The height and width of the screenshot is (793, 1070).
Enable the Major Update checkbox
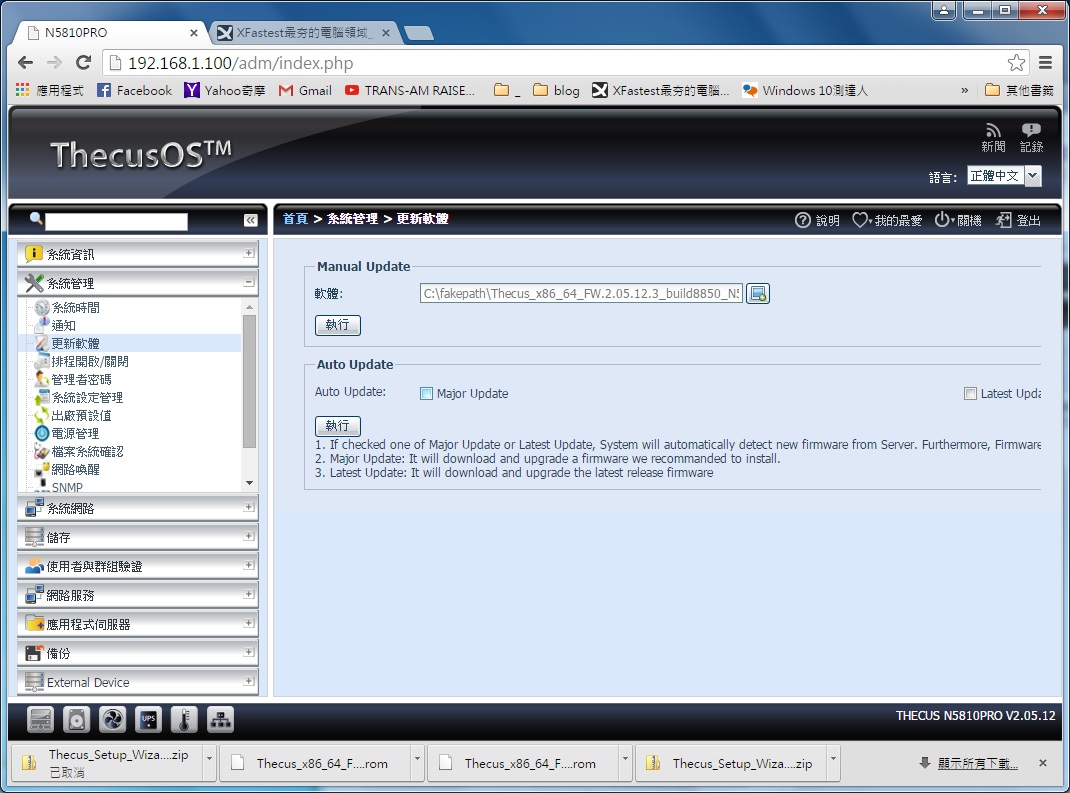point(426,393)
